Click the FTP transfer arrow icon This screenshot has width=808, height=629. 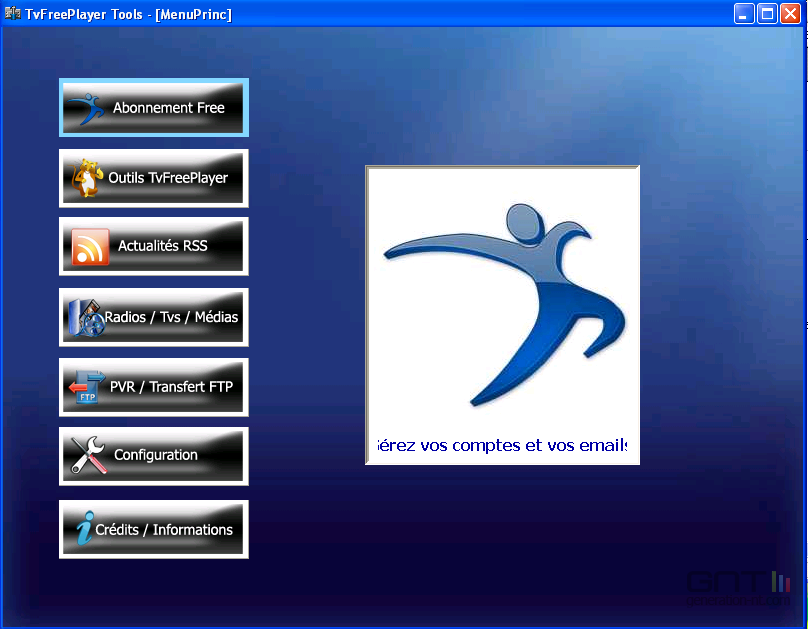tap(87, 387)
